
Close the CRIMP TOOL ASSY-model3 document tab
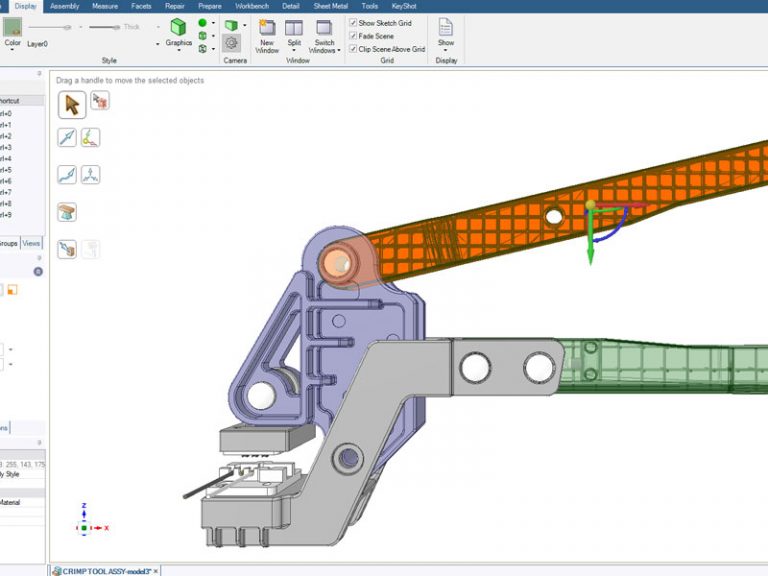pyautogui.click(x=156, y=571)
